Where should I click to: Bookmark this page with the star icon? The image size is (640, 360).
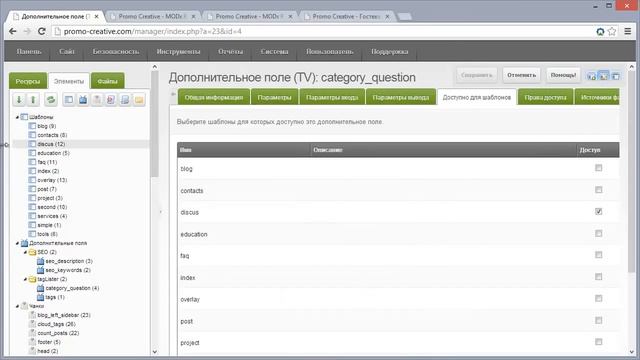(611, 31)
